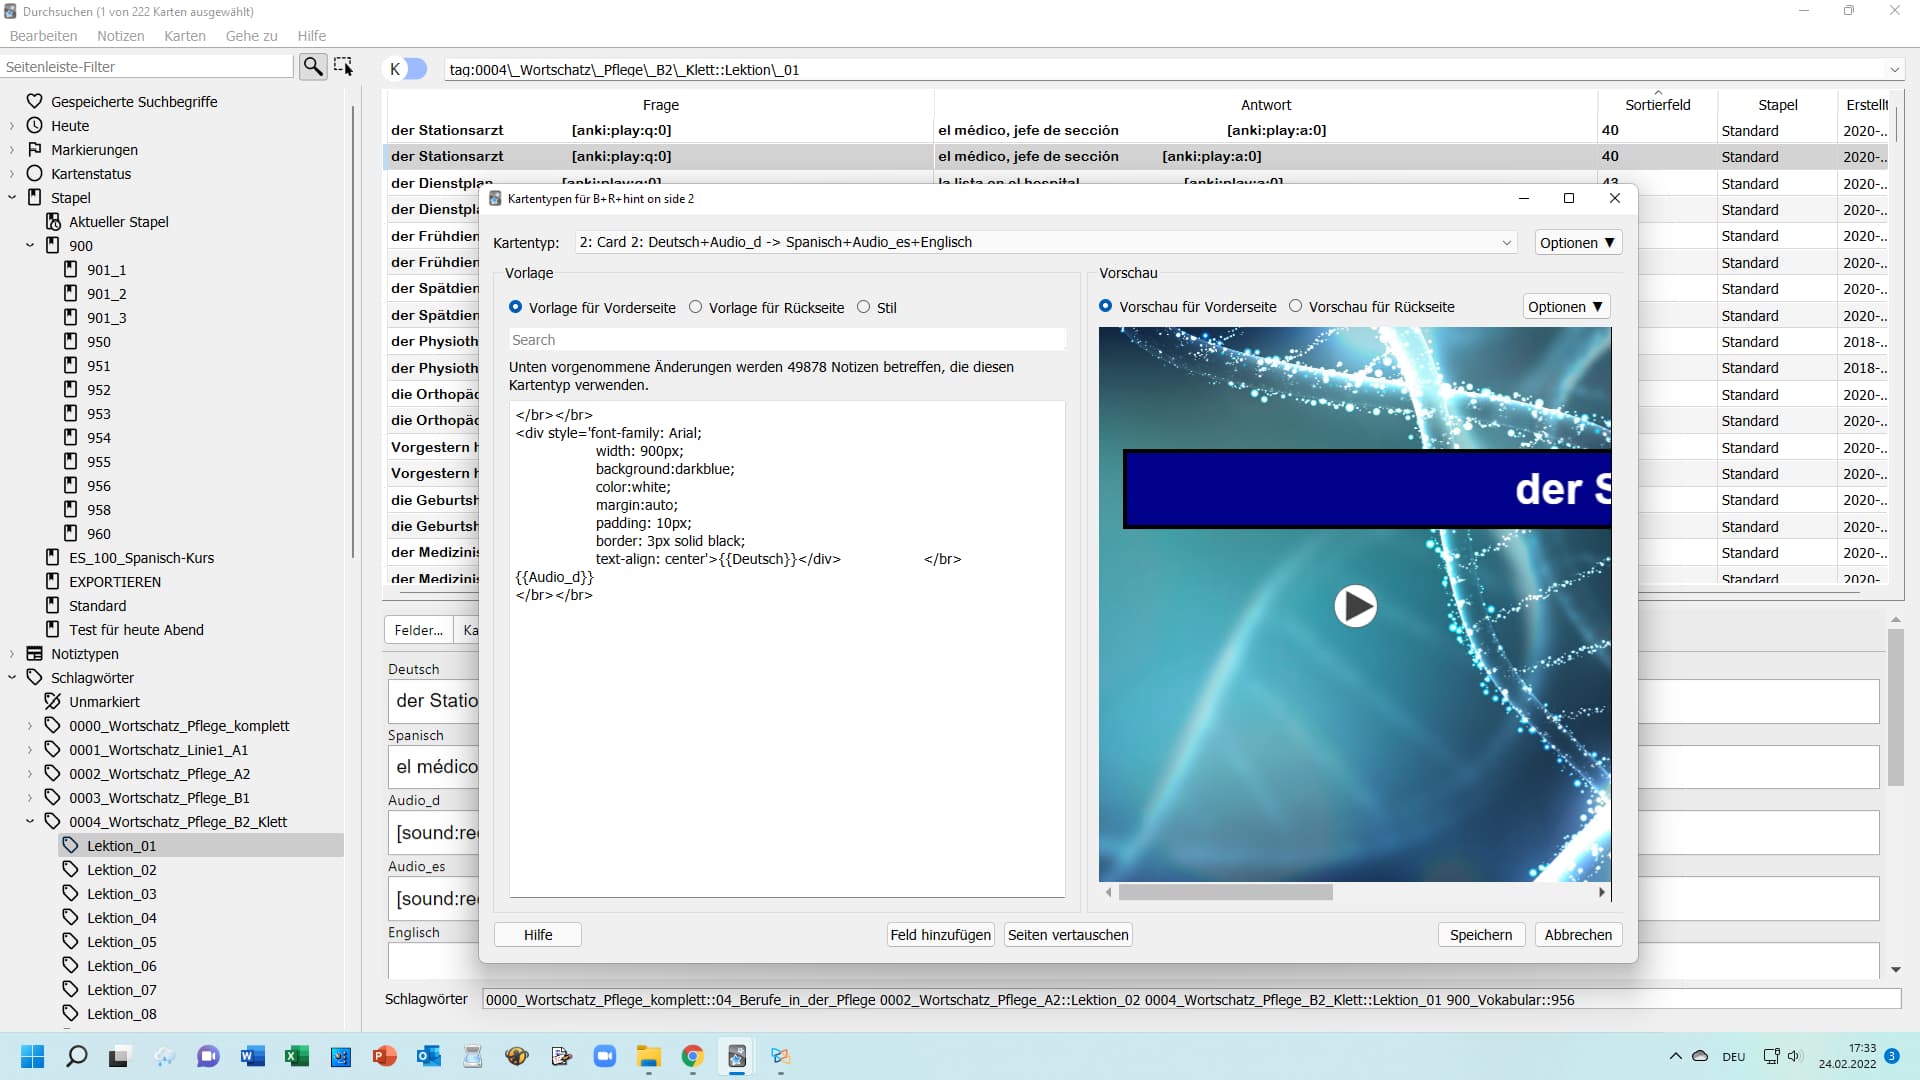Select Vorlage für Rückseite radio button
This screenshot has height=1080, width=1920.
coord(696,308)
